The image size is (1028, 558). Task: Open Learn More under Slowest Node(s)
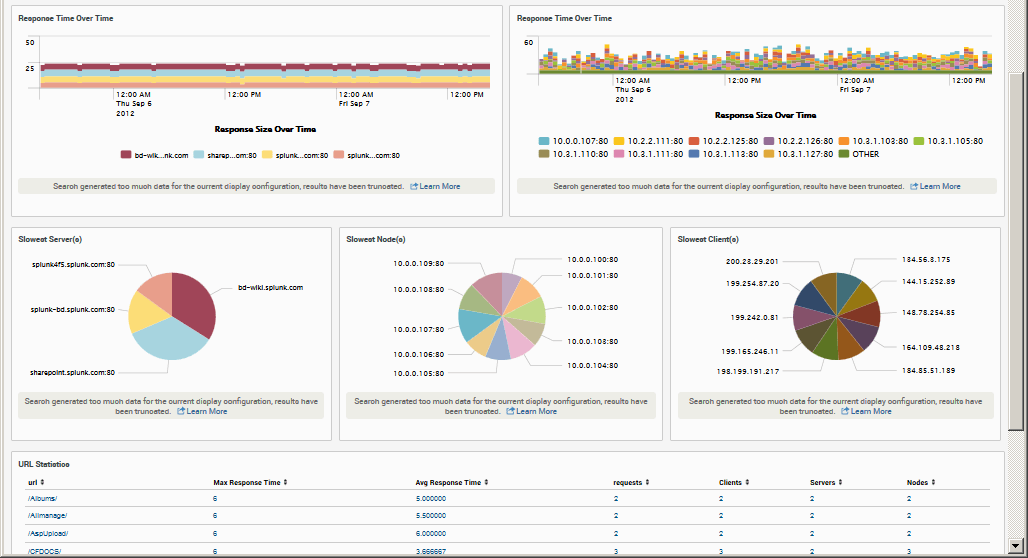(x=532, y=411)
